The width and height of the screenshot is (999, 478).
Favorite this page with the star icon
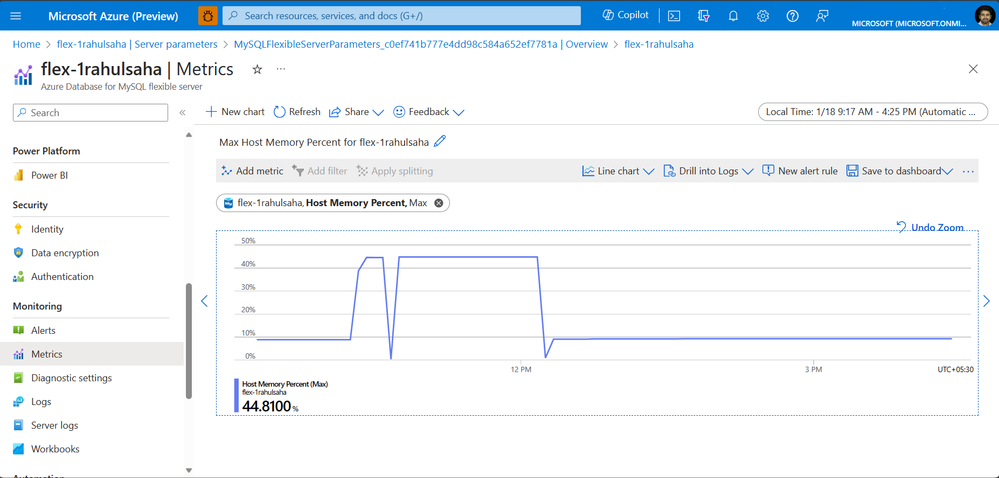click(257, 69)
